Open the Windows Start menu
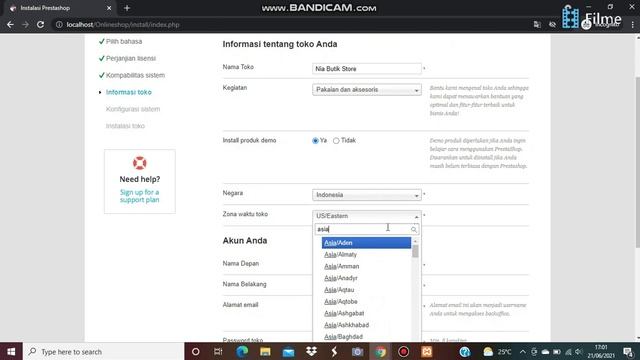Screen dimensions: 640x360 coord(11,351)
